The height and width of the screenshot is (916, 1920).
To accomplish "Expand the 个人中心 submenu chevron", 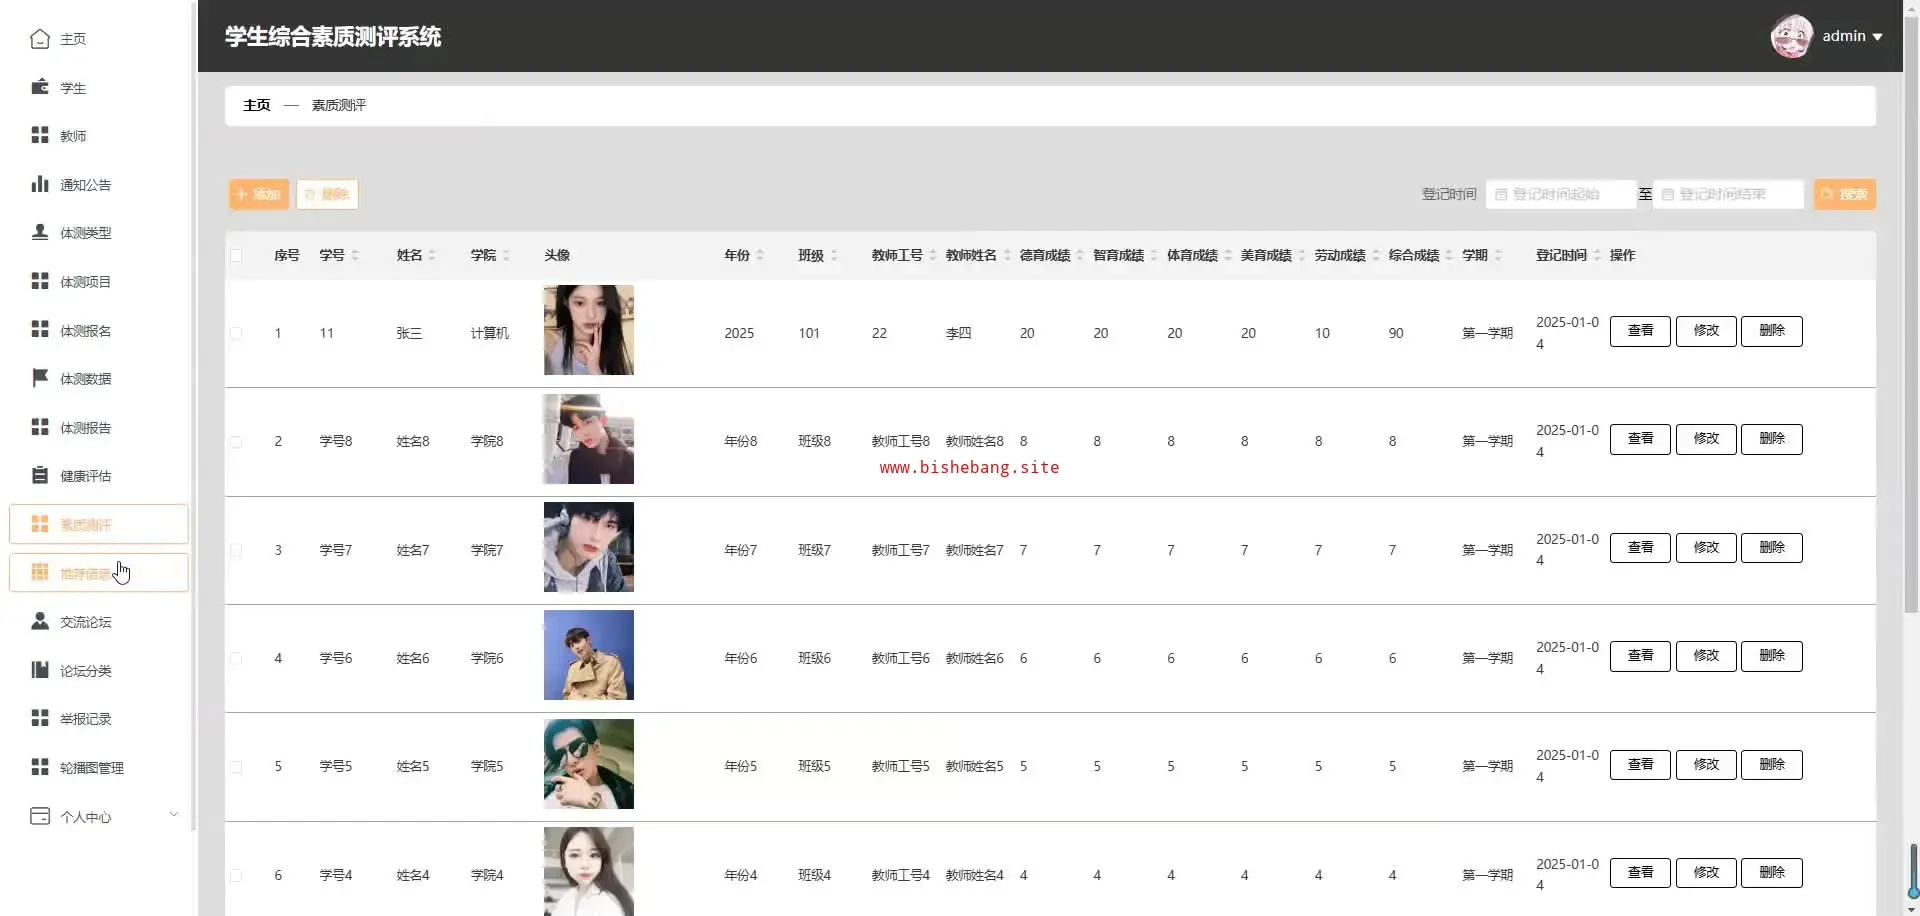I will pyautogui.click(x=173, y=815).
